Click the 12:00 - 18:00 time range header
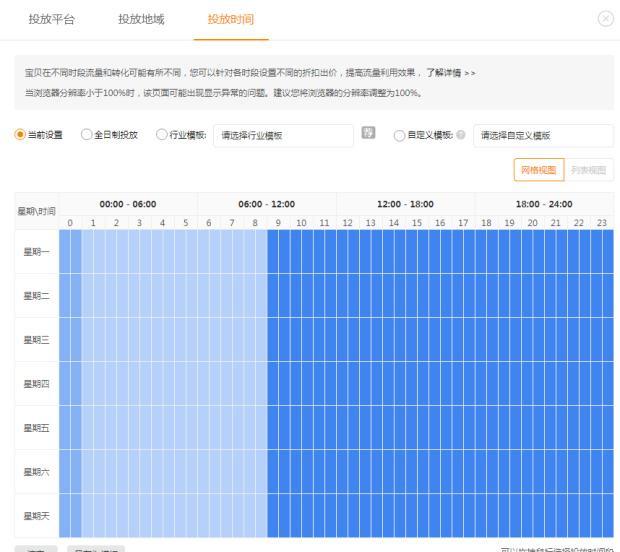 pyautogui.click(x=406, y=204)
